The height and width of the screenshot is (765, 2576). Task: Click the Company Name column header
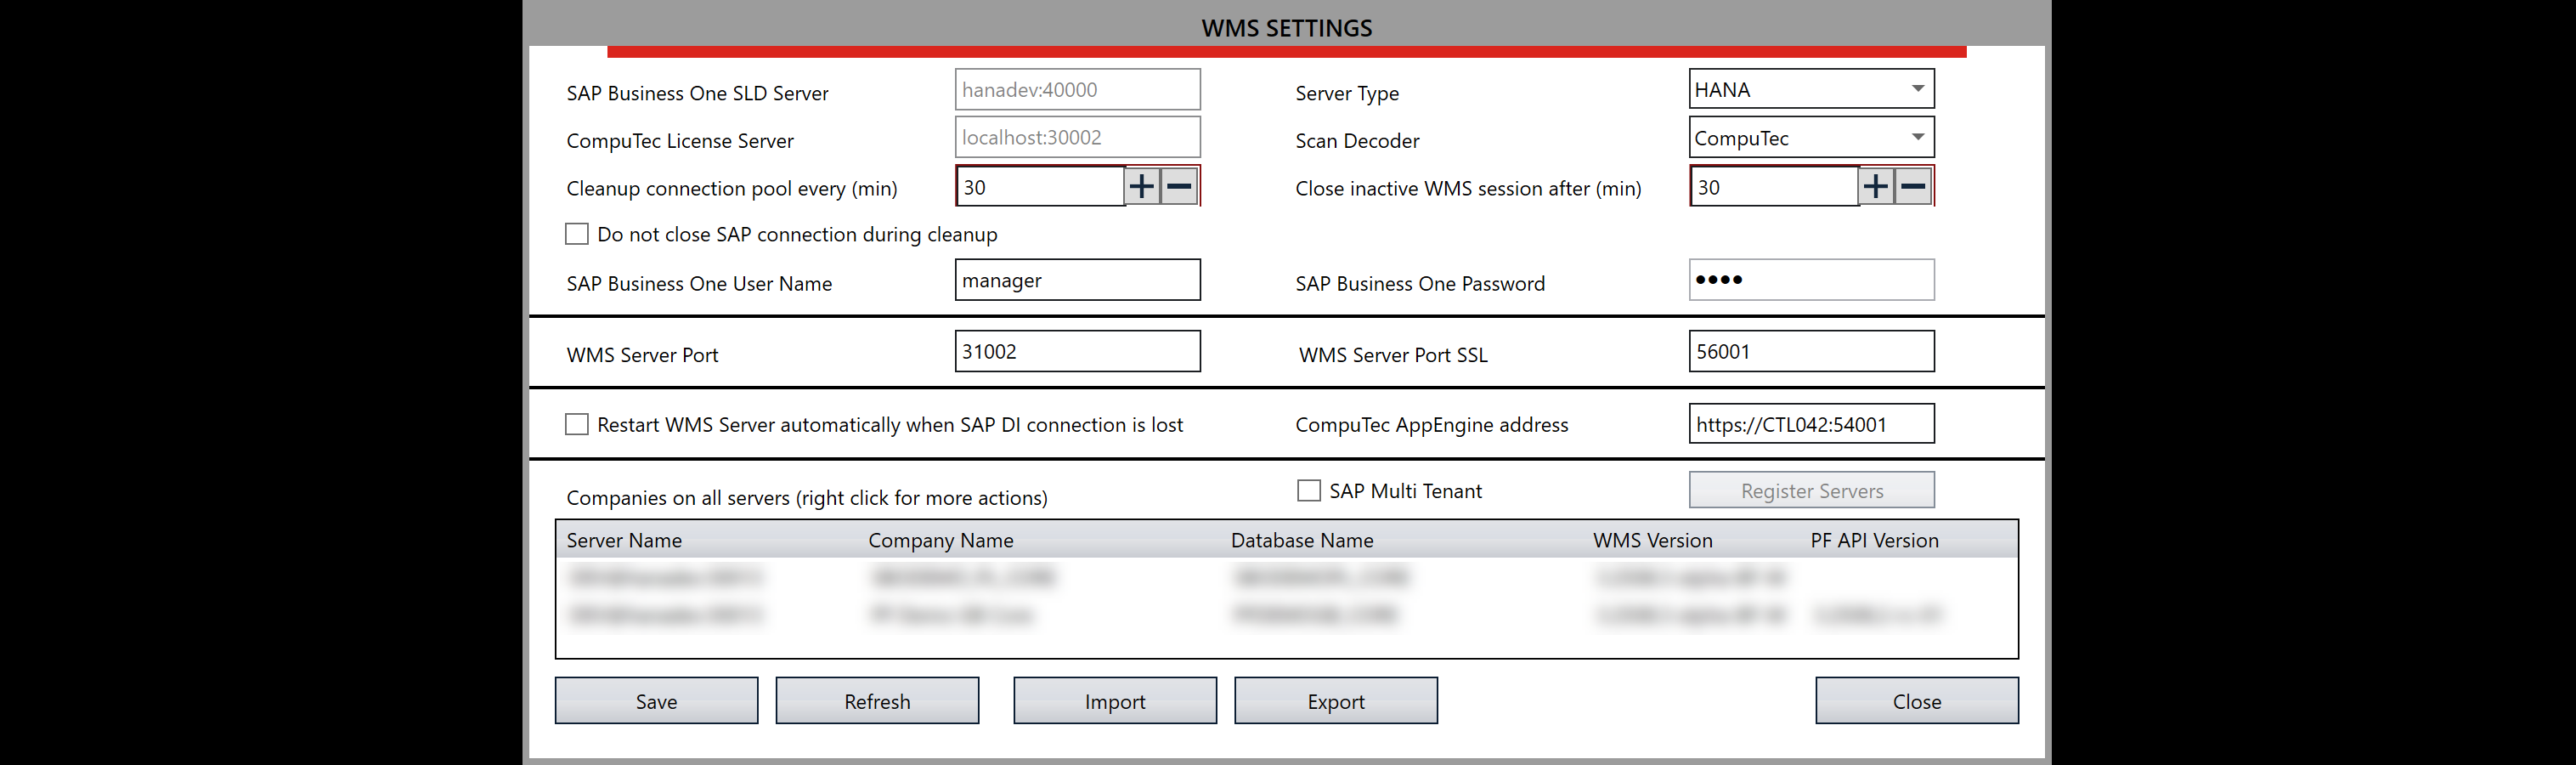940,540
